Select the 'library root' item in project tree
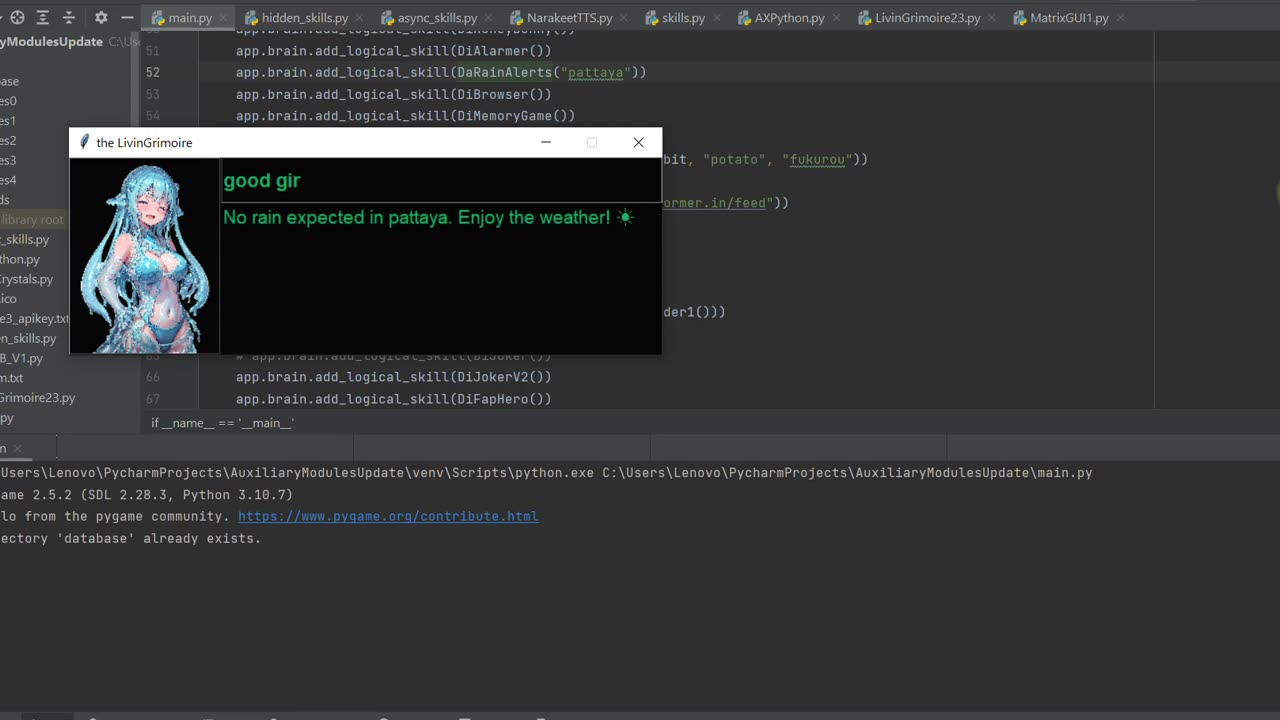 [x=32, y=220]
